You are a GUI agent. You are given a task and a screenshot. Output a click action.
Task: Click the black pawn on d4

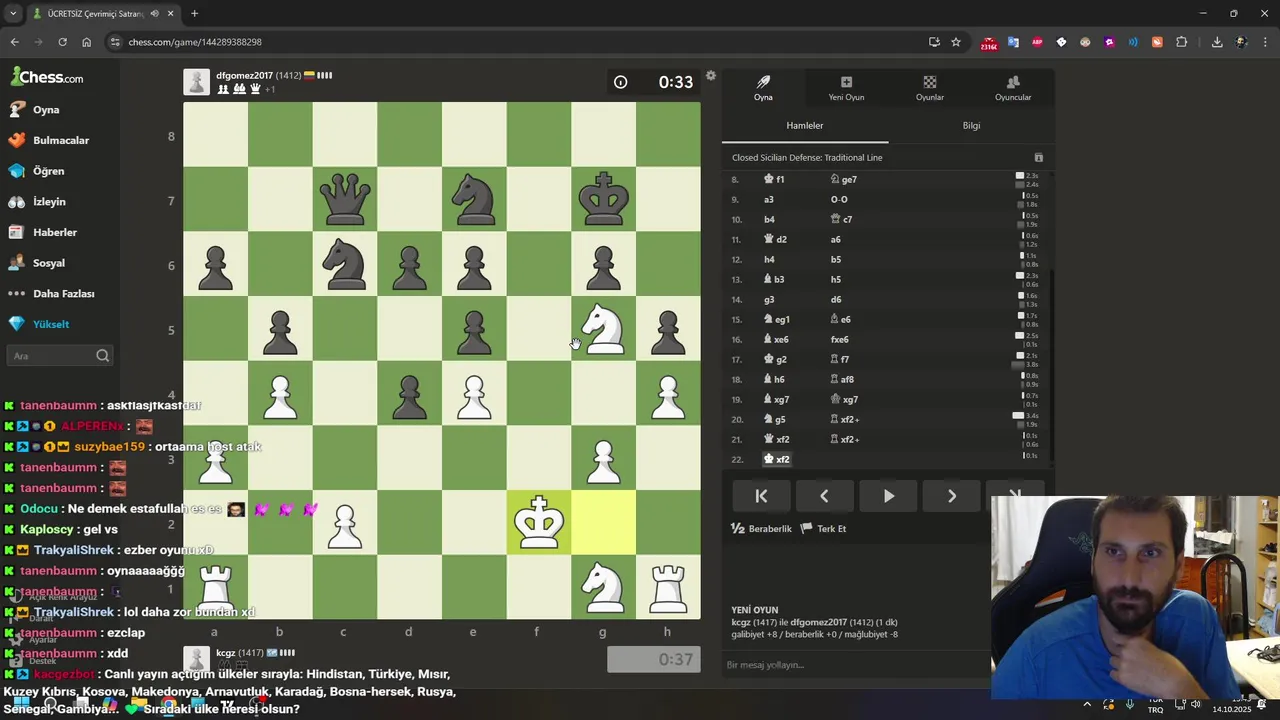coord(409,393)
